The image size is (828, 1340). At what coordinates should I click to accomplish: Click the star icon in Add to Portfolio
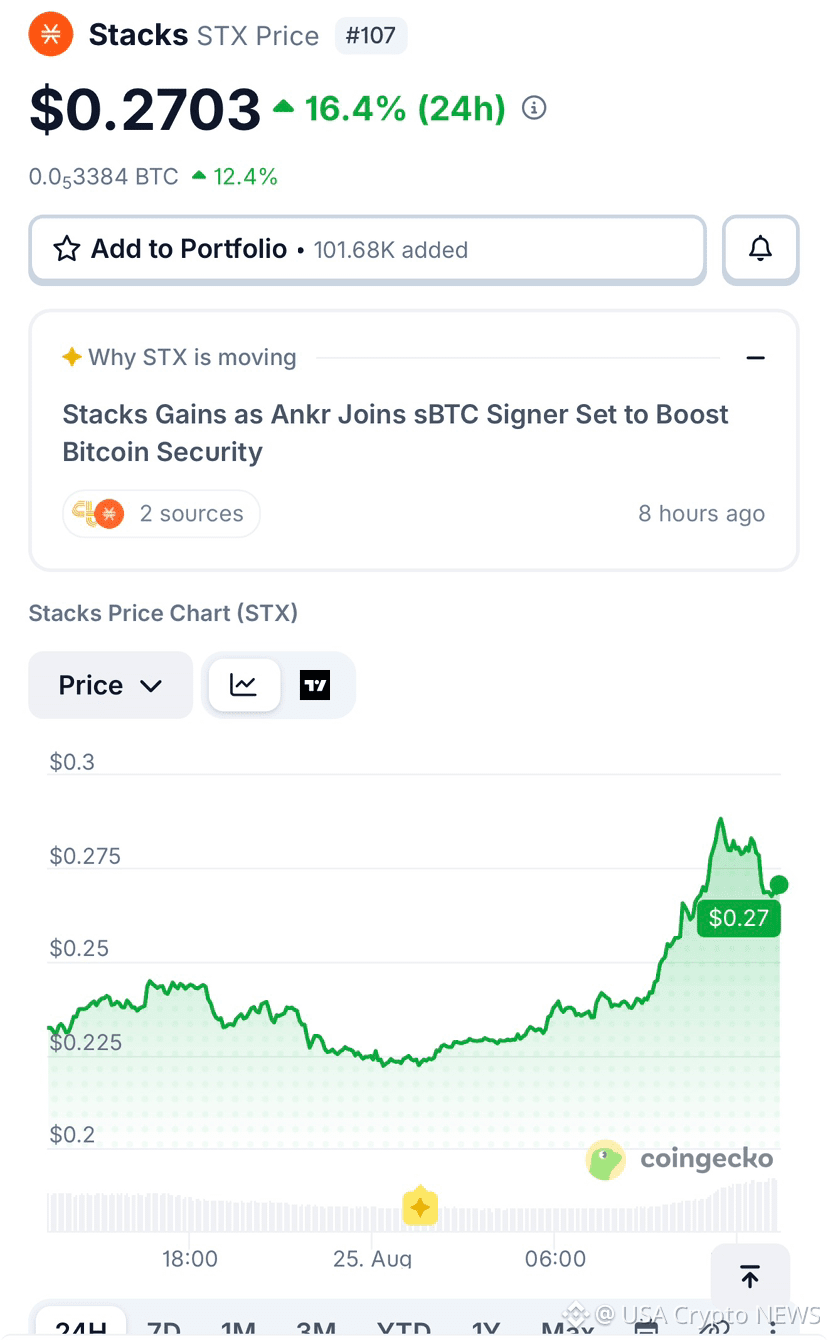coord(67,249)
